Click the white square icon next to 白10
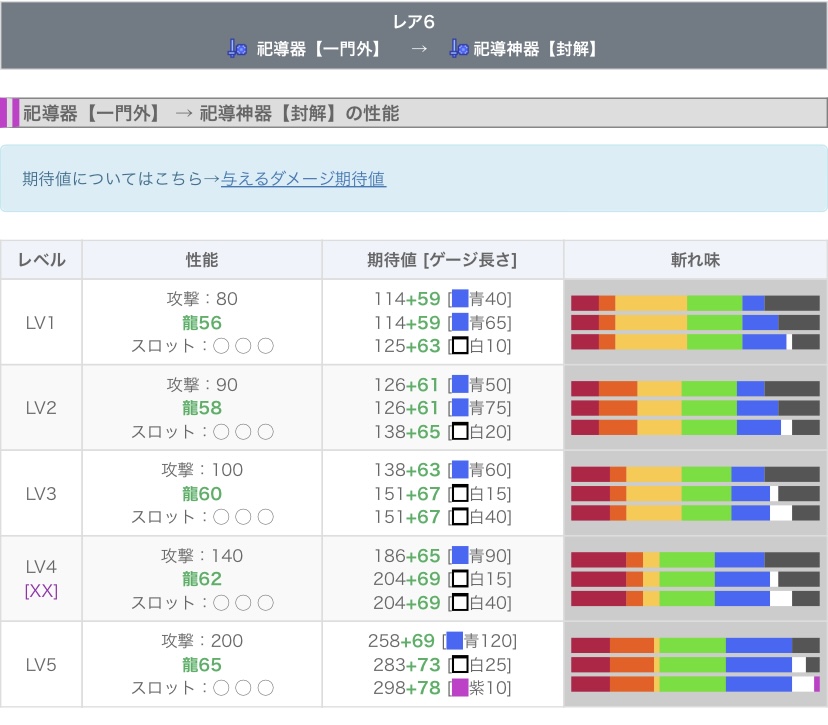Viewport: 828px width, 725px height. pyautogui.click(x=460, y=346)
